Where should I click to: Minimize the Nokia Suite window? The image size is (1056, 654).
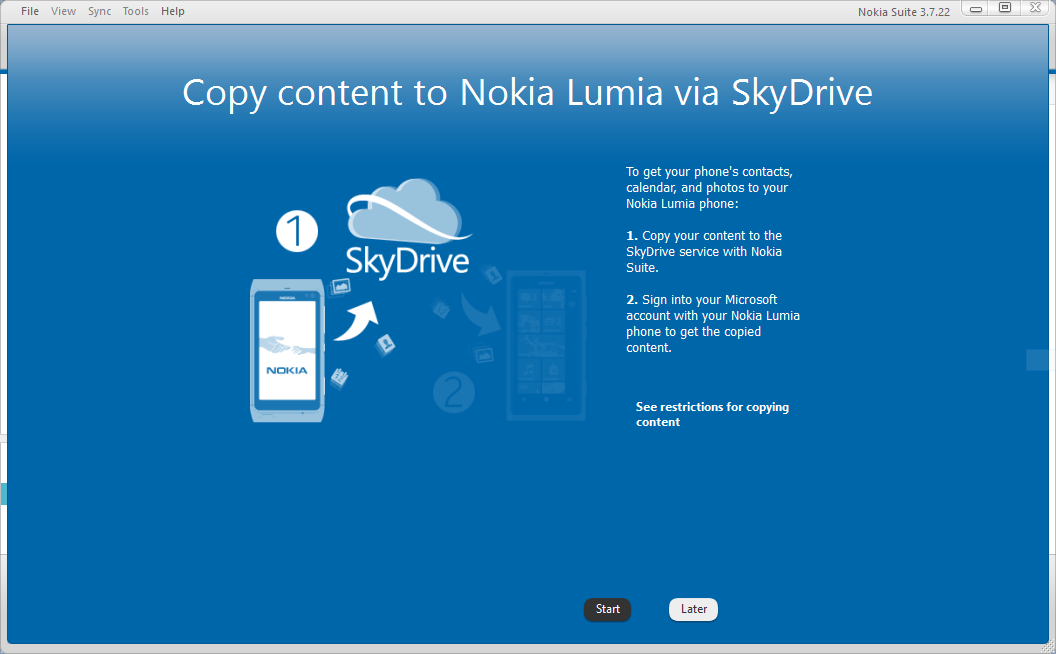click(x=975, y=8)
